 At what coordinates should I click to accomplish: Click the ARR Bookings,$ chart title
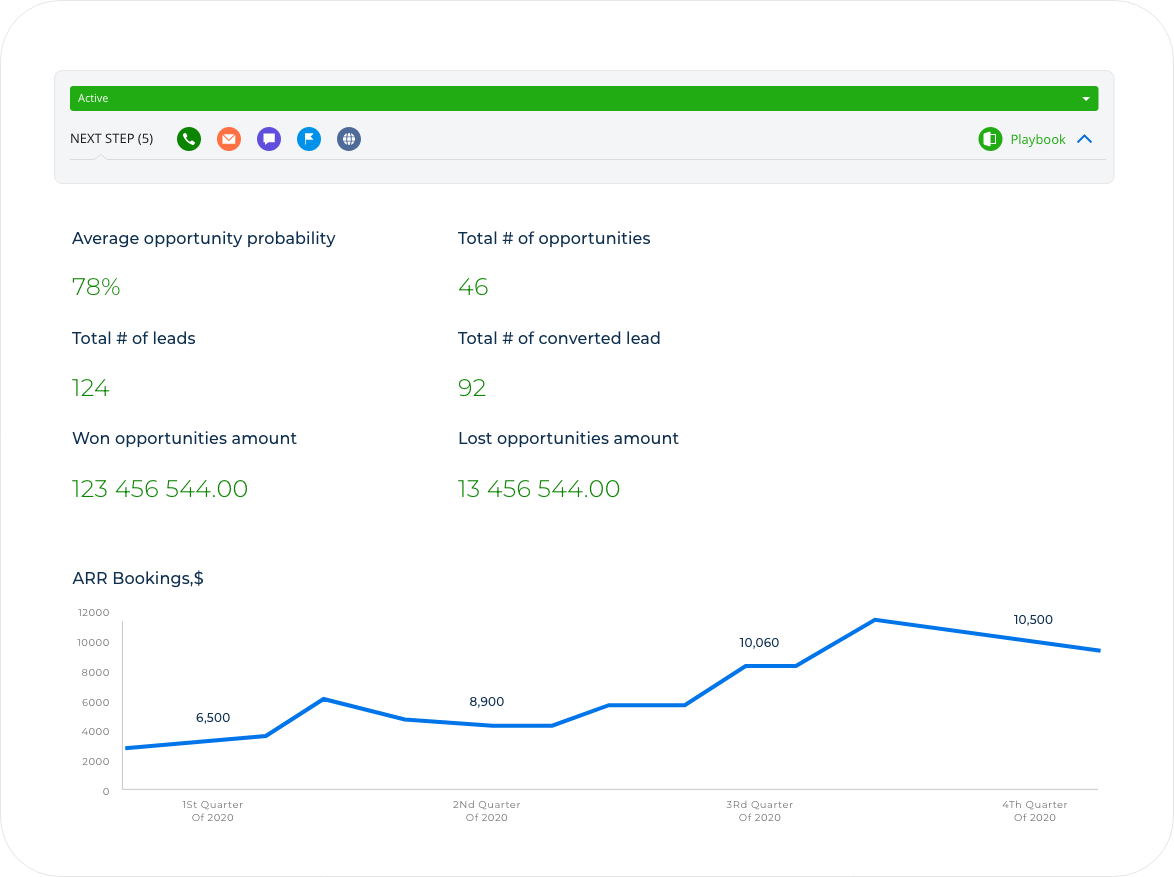point(138,578)
